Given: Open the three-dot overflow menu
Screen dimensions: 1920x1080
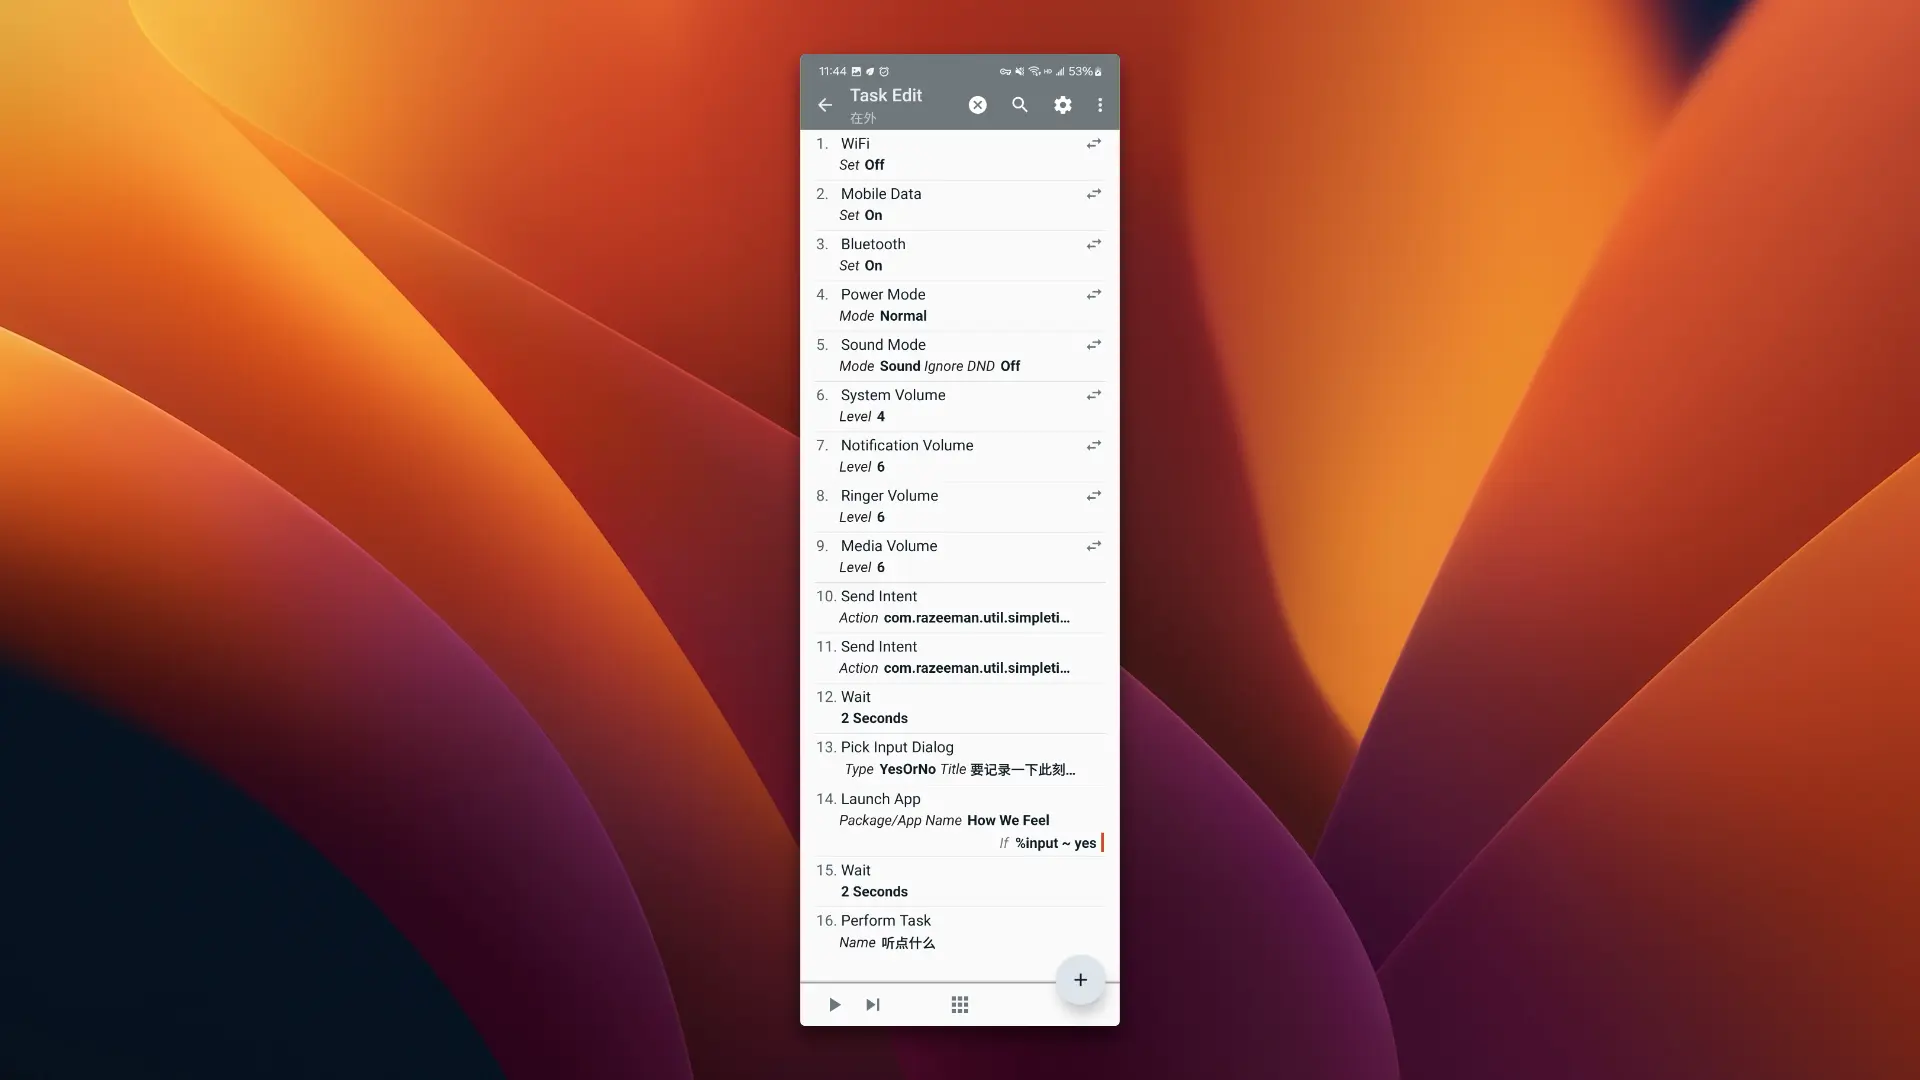Looking at the screenshot, I should pyautogui.click(x=1100, y=105).
